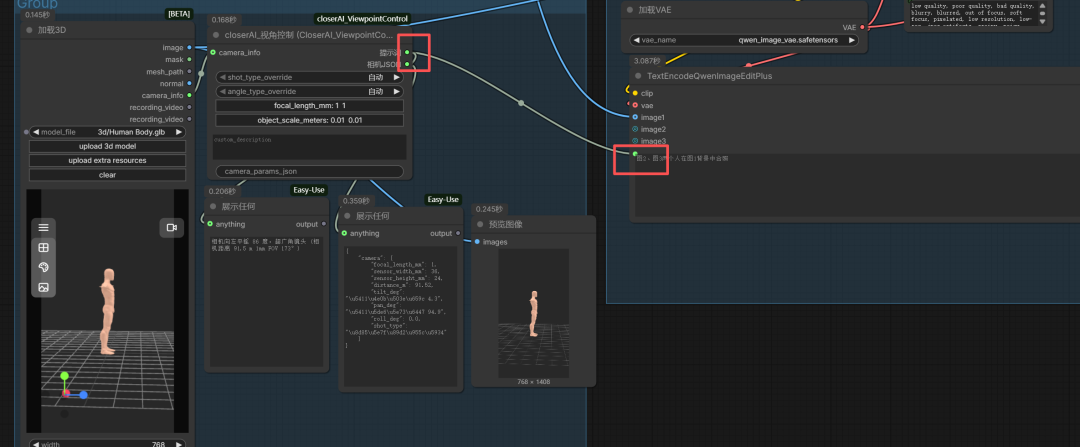Click the normal output slot dot

pos(189,83)
